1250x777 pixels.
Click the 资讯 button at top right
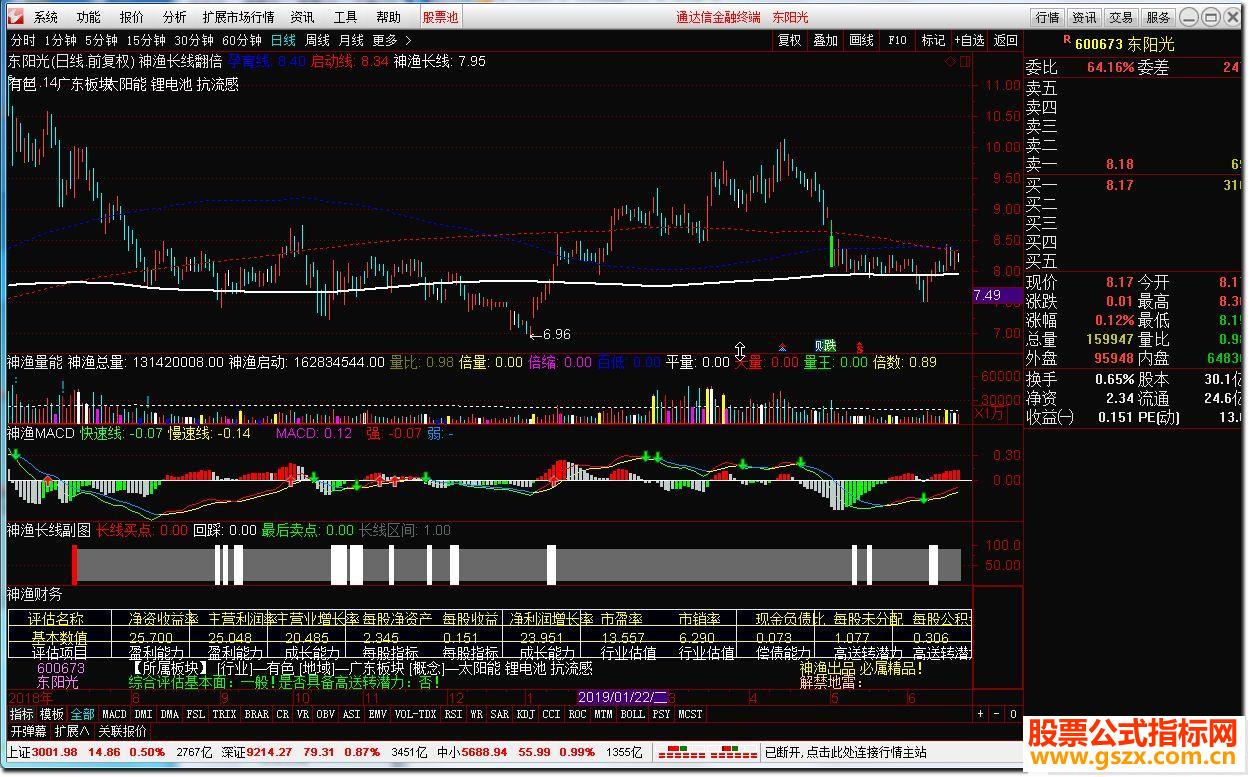[x=1084, y=17]
